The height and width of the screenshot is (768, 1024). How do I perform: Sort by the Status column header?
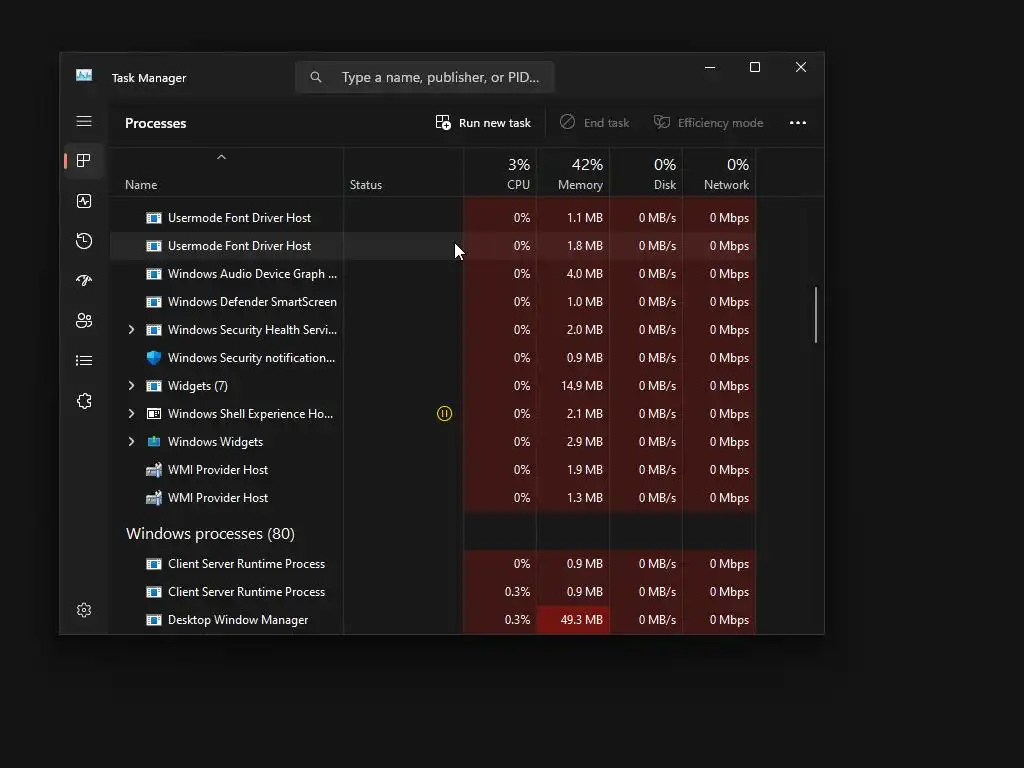coord(403,172)
